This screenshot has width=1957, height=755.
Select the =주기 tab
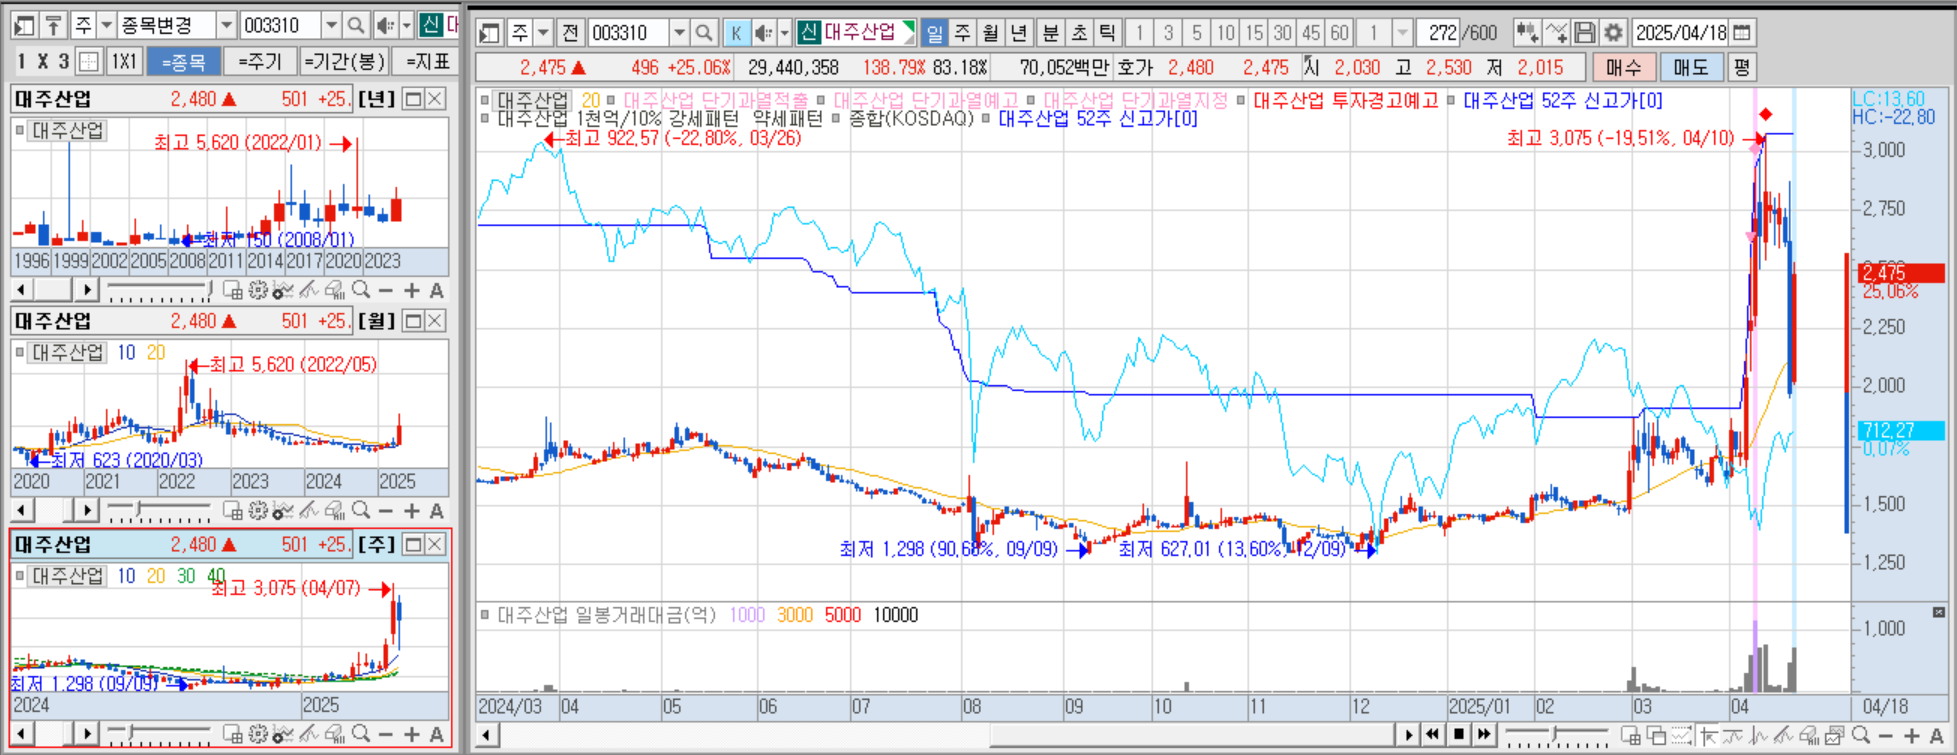pyautogui.click(x=260, y=62)
